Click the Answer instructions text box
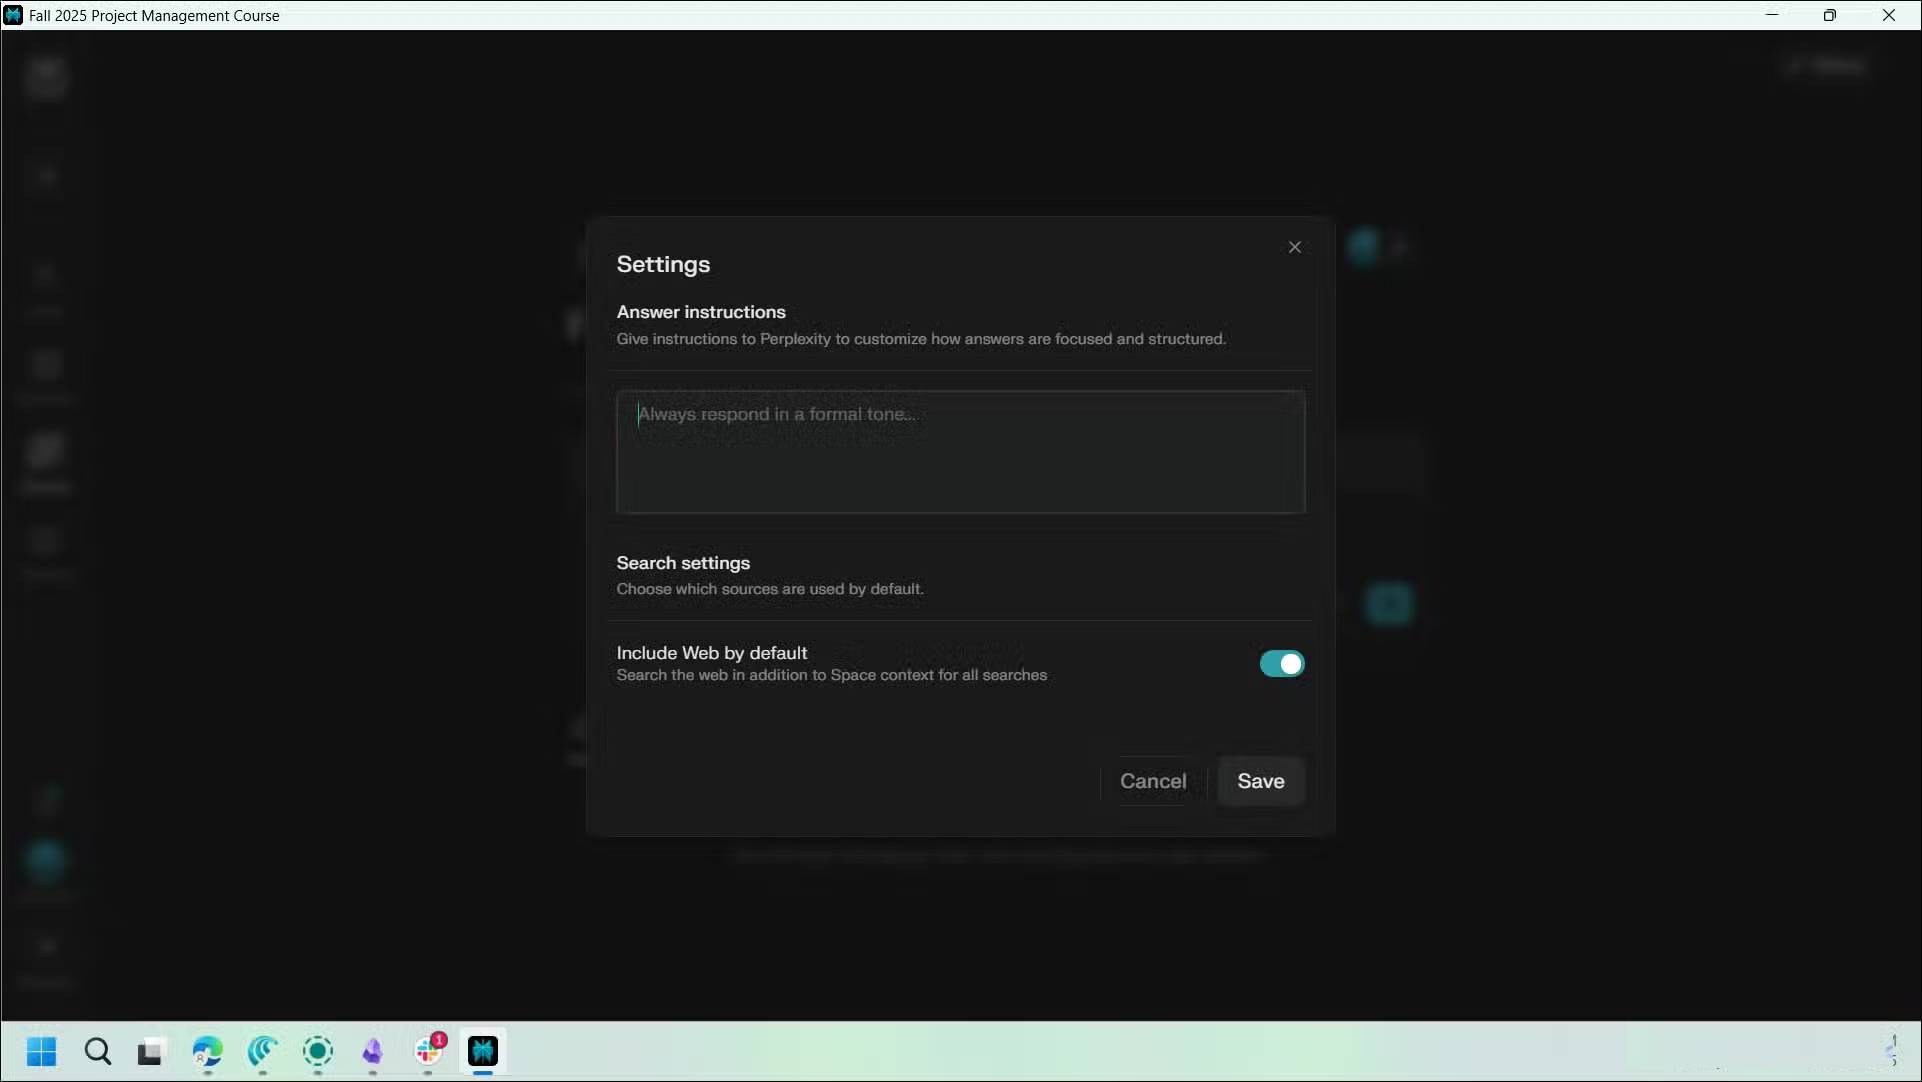Screen dimensions: 1922x1082 (x=960, y=452)
